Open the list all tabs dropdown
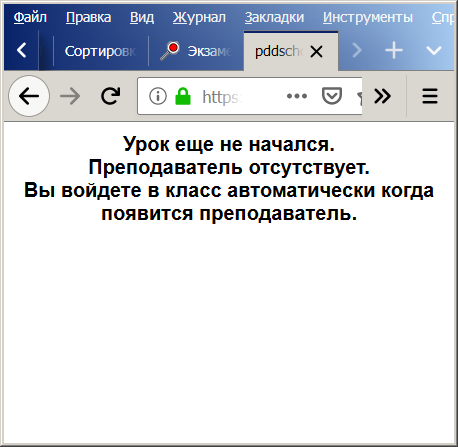Screen dimensions: 458x447 434,51
